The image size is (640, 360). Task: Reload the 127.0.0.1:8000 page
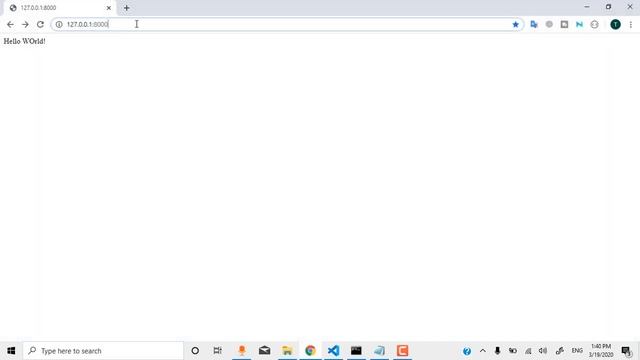coord(40,24)
